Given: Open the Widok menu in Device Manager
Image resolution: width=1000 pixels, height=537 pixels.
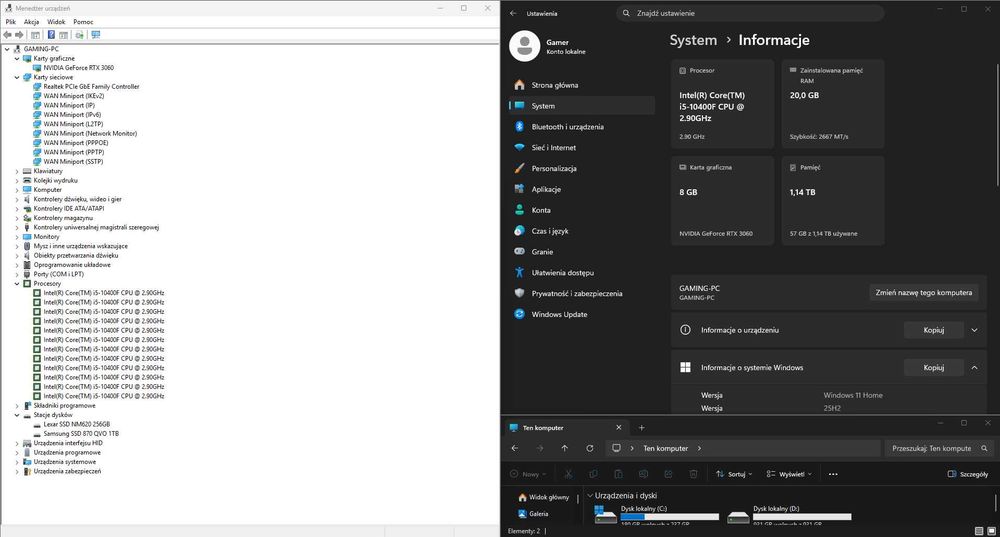Looking at the screenshot, I should click(x=56, y=22).
